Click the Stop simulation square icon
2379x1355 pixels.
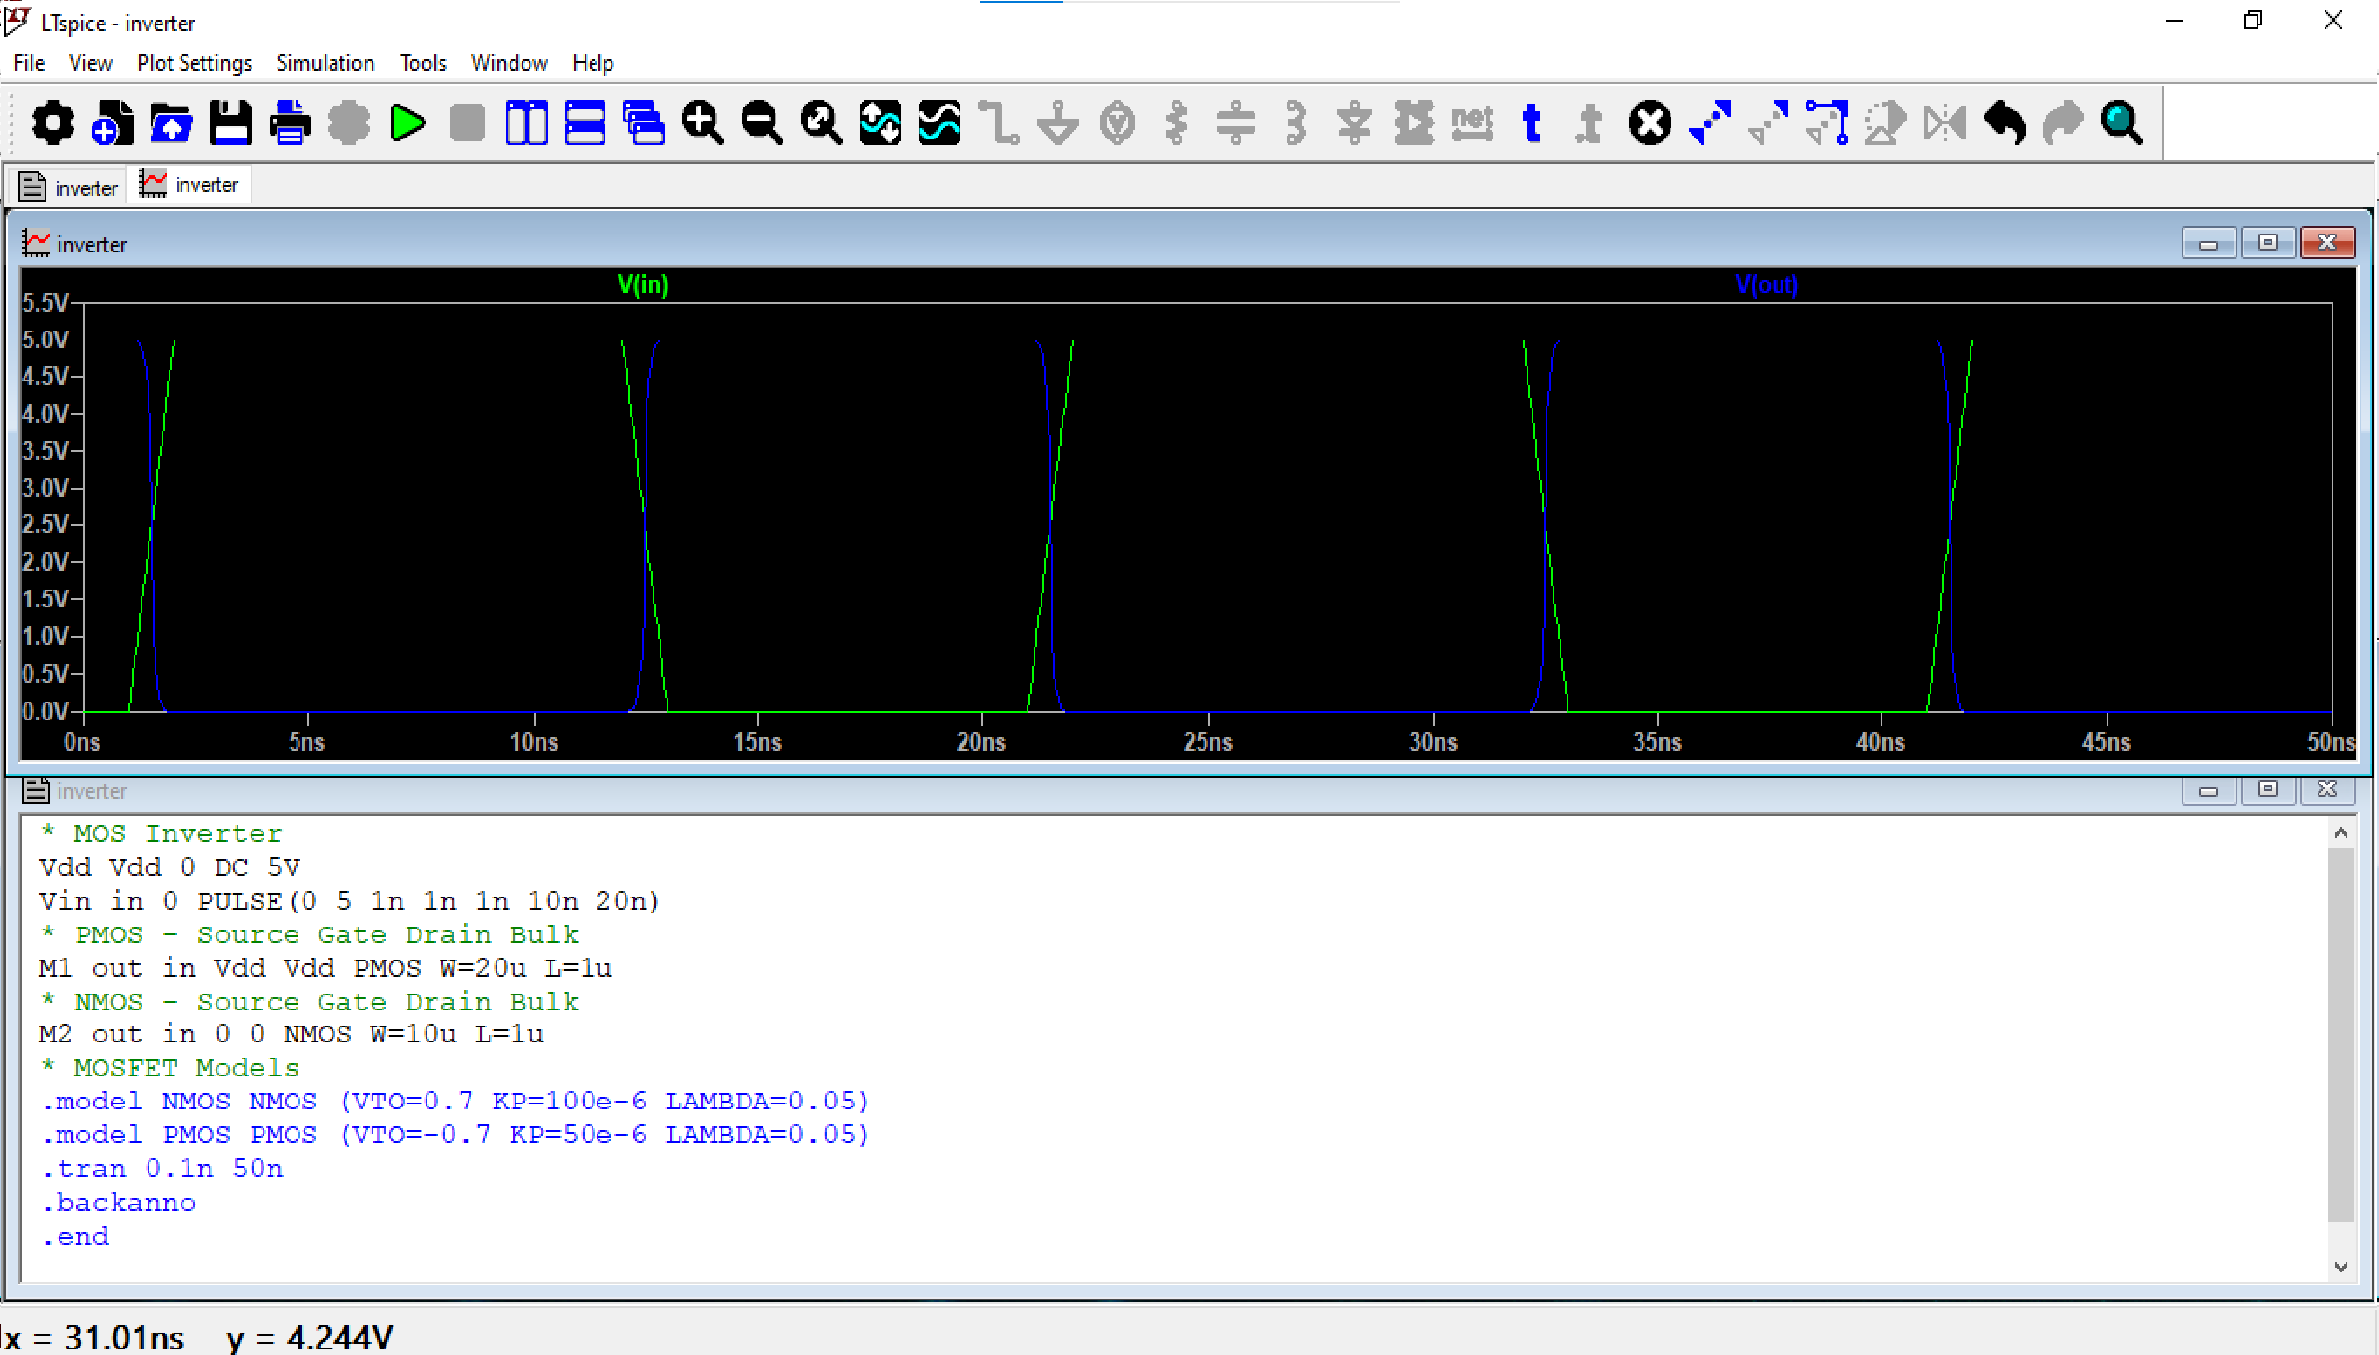click(467, 123)
